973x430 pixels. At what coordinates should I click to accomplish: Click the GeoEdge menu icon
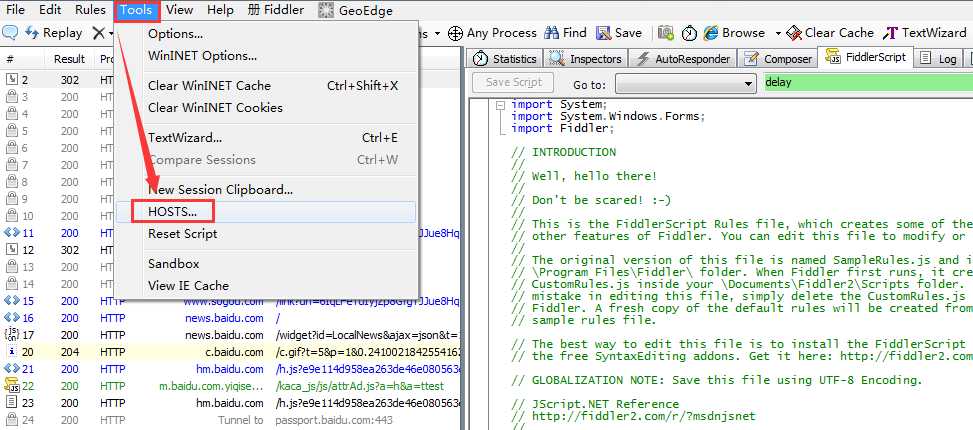click(x=325, y=10)
